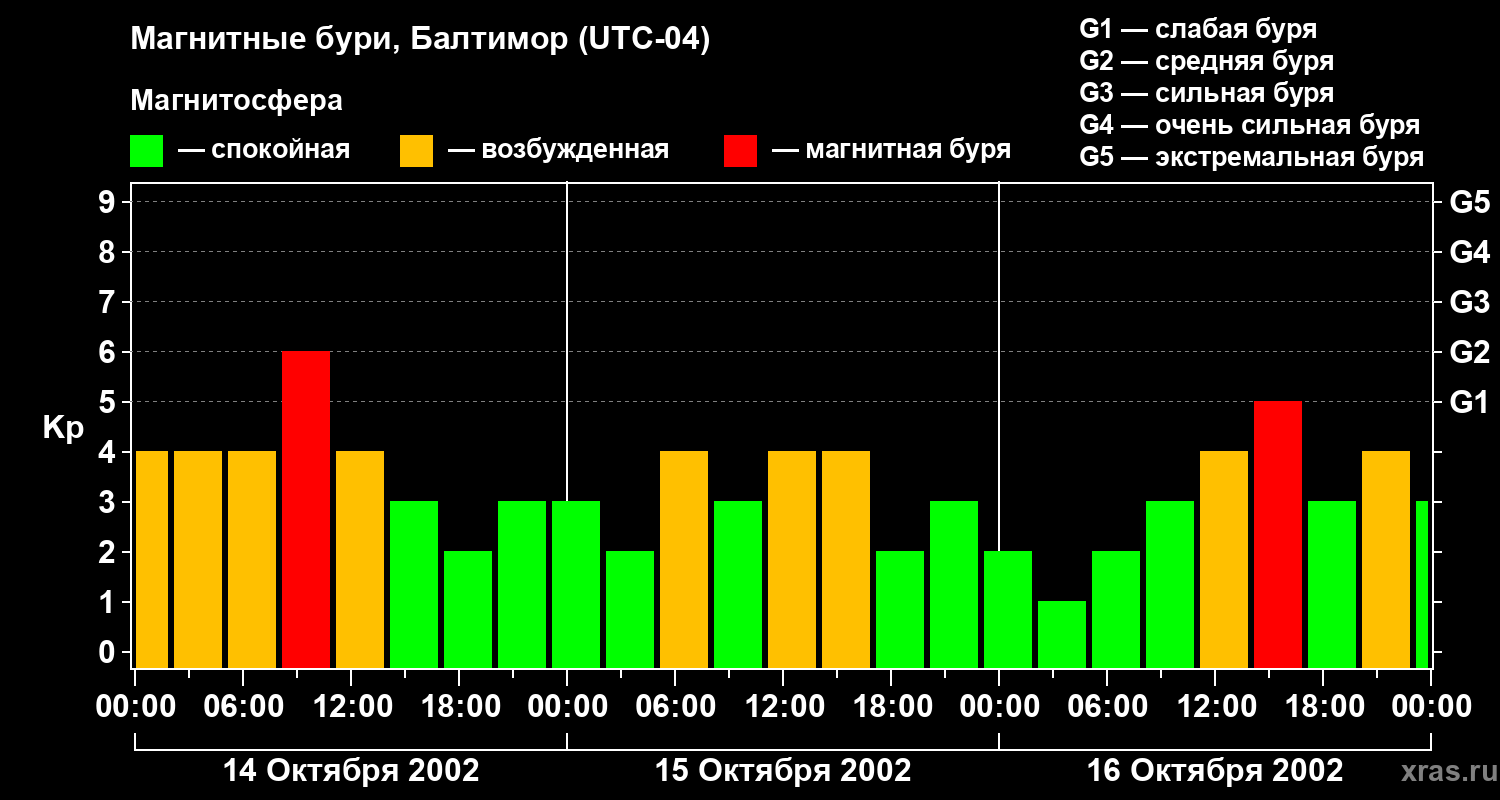Screen dimensions: 1500x800
Task: Click the red 'магнитная буря' legend swatch
Action: coord(740,151)
